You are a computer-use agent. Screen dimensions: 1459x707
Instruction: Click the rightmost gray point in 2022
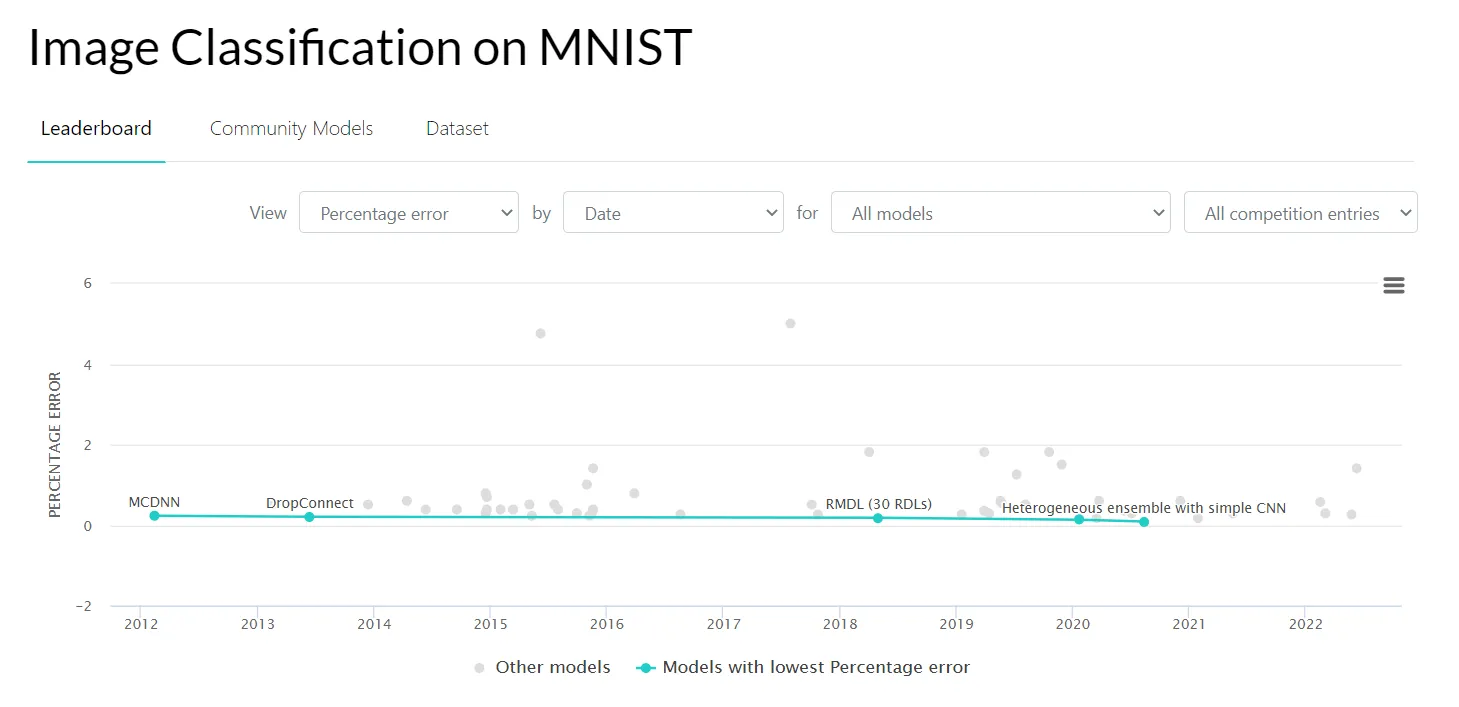click(x=1356, y=468)
